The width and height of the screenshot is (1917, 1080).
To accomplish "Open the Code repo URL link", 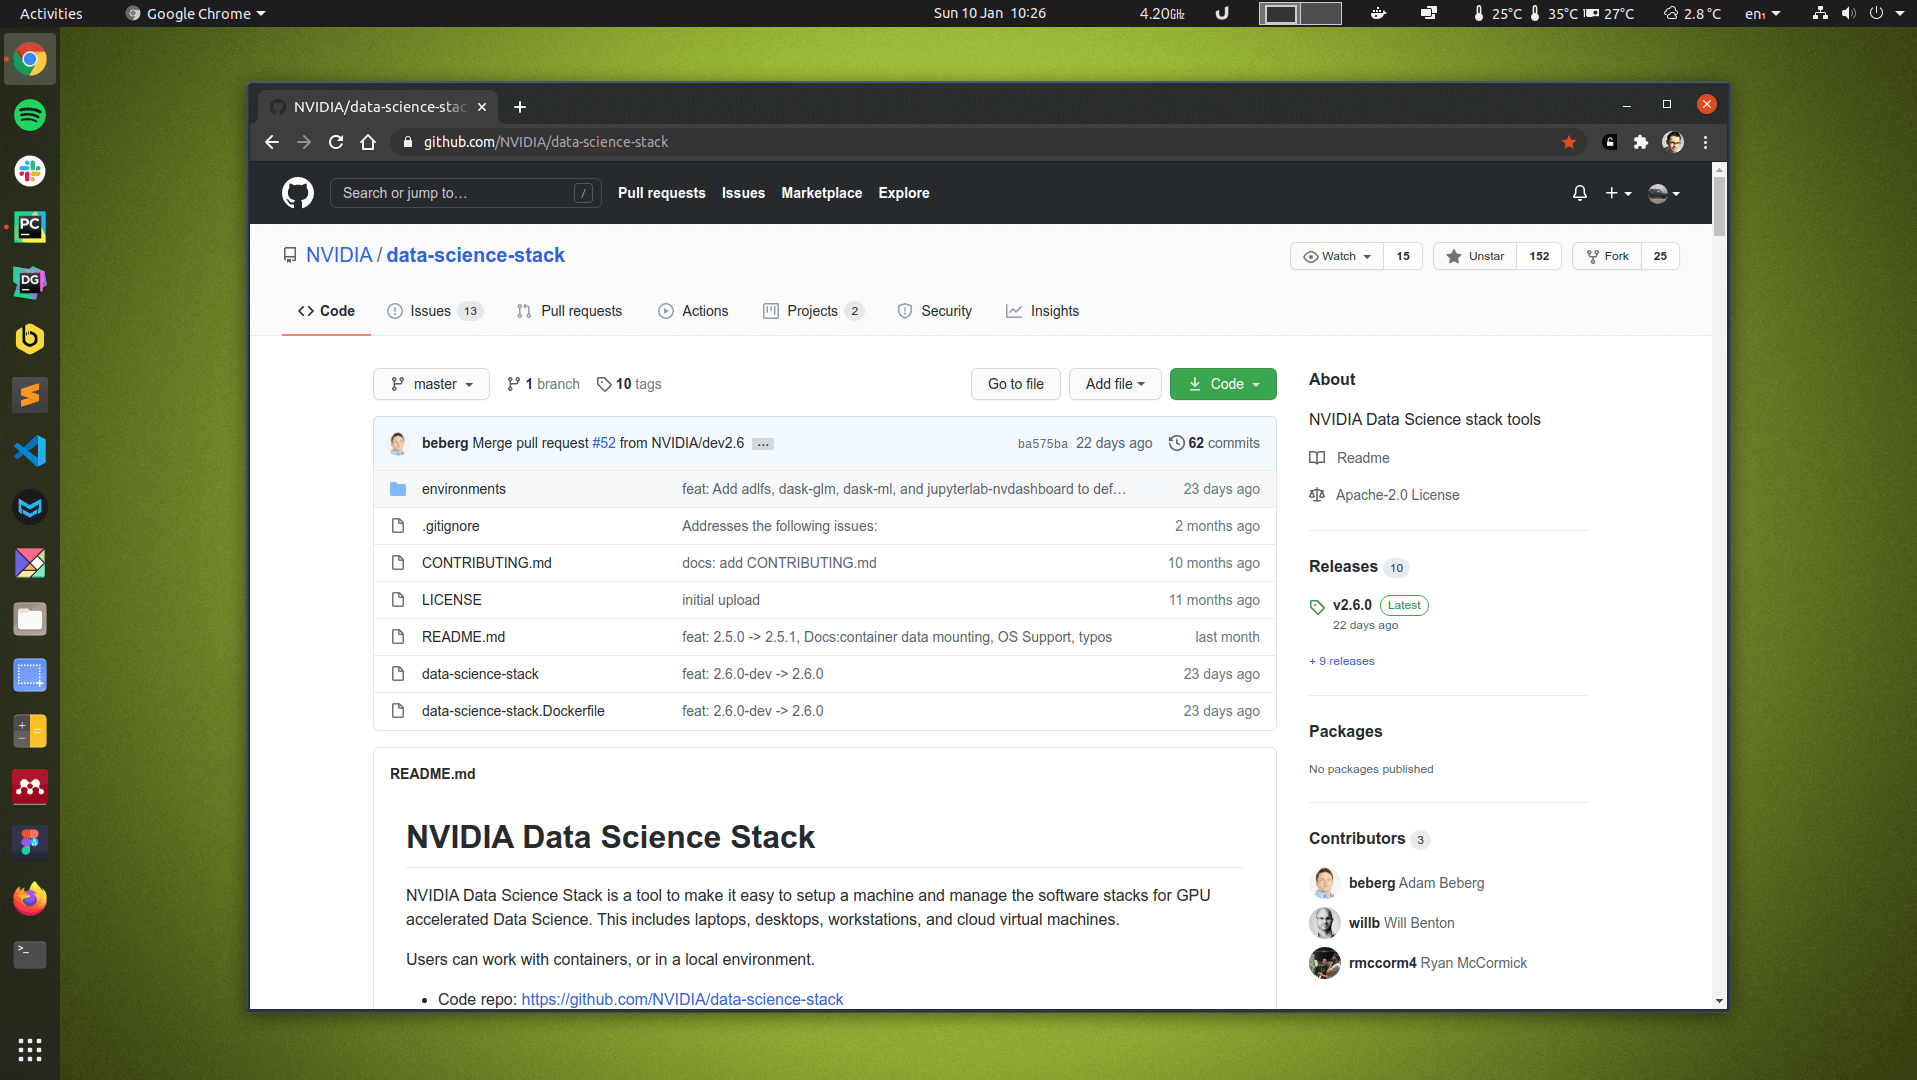I will coord(682,999).
